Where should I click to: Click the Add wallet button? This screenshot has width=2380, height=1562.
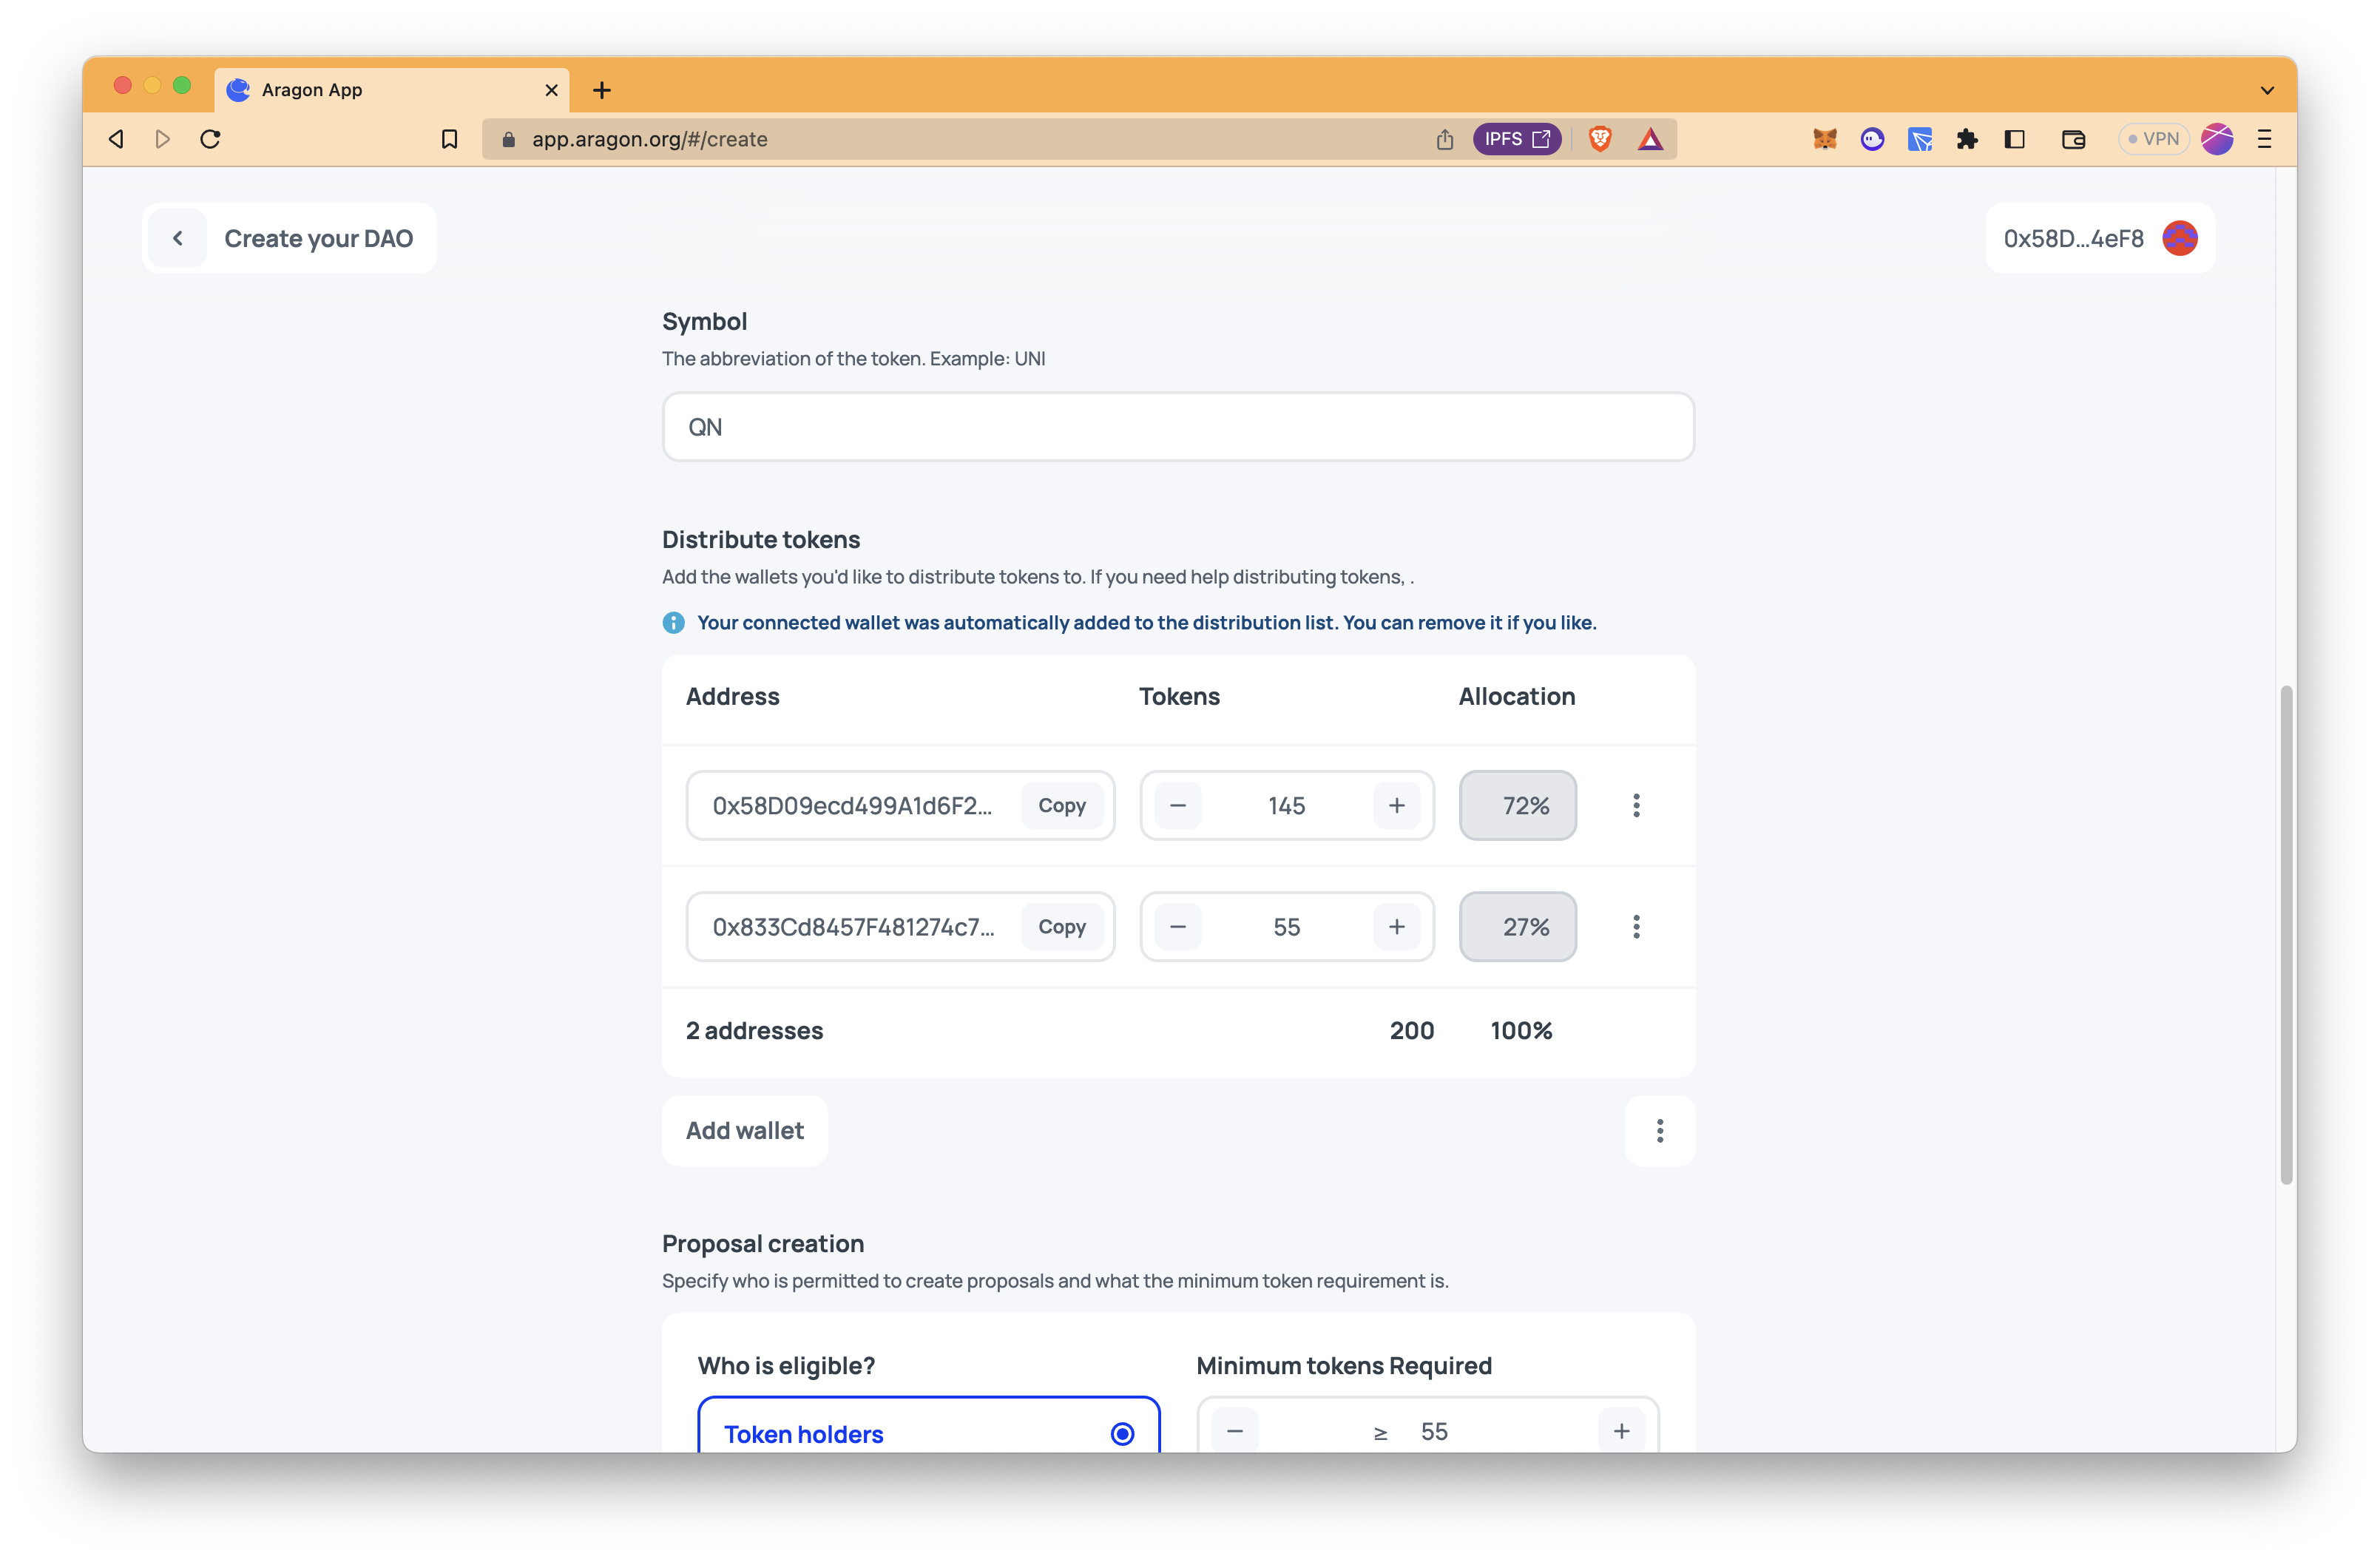pyautogui.click(x=744, y=1130)
